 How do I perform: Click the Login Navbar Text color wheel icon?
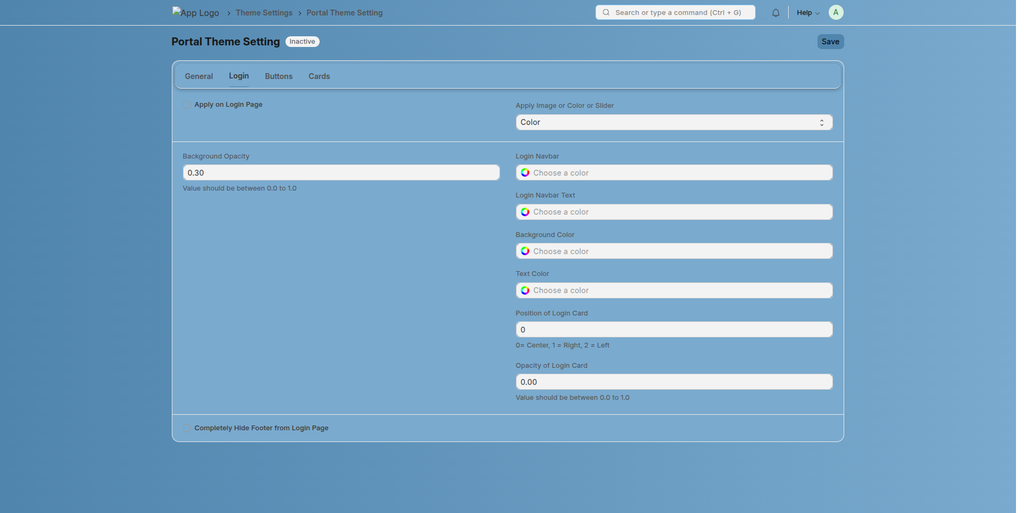(x=525, y=212)
